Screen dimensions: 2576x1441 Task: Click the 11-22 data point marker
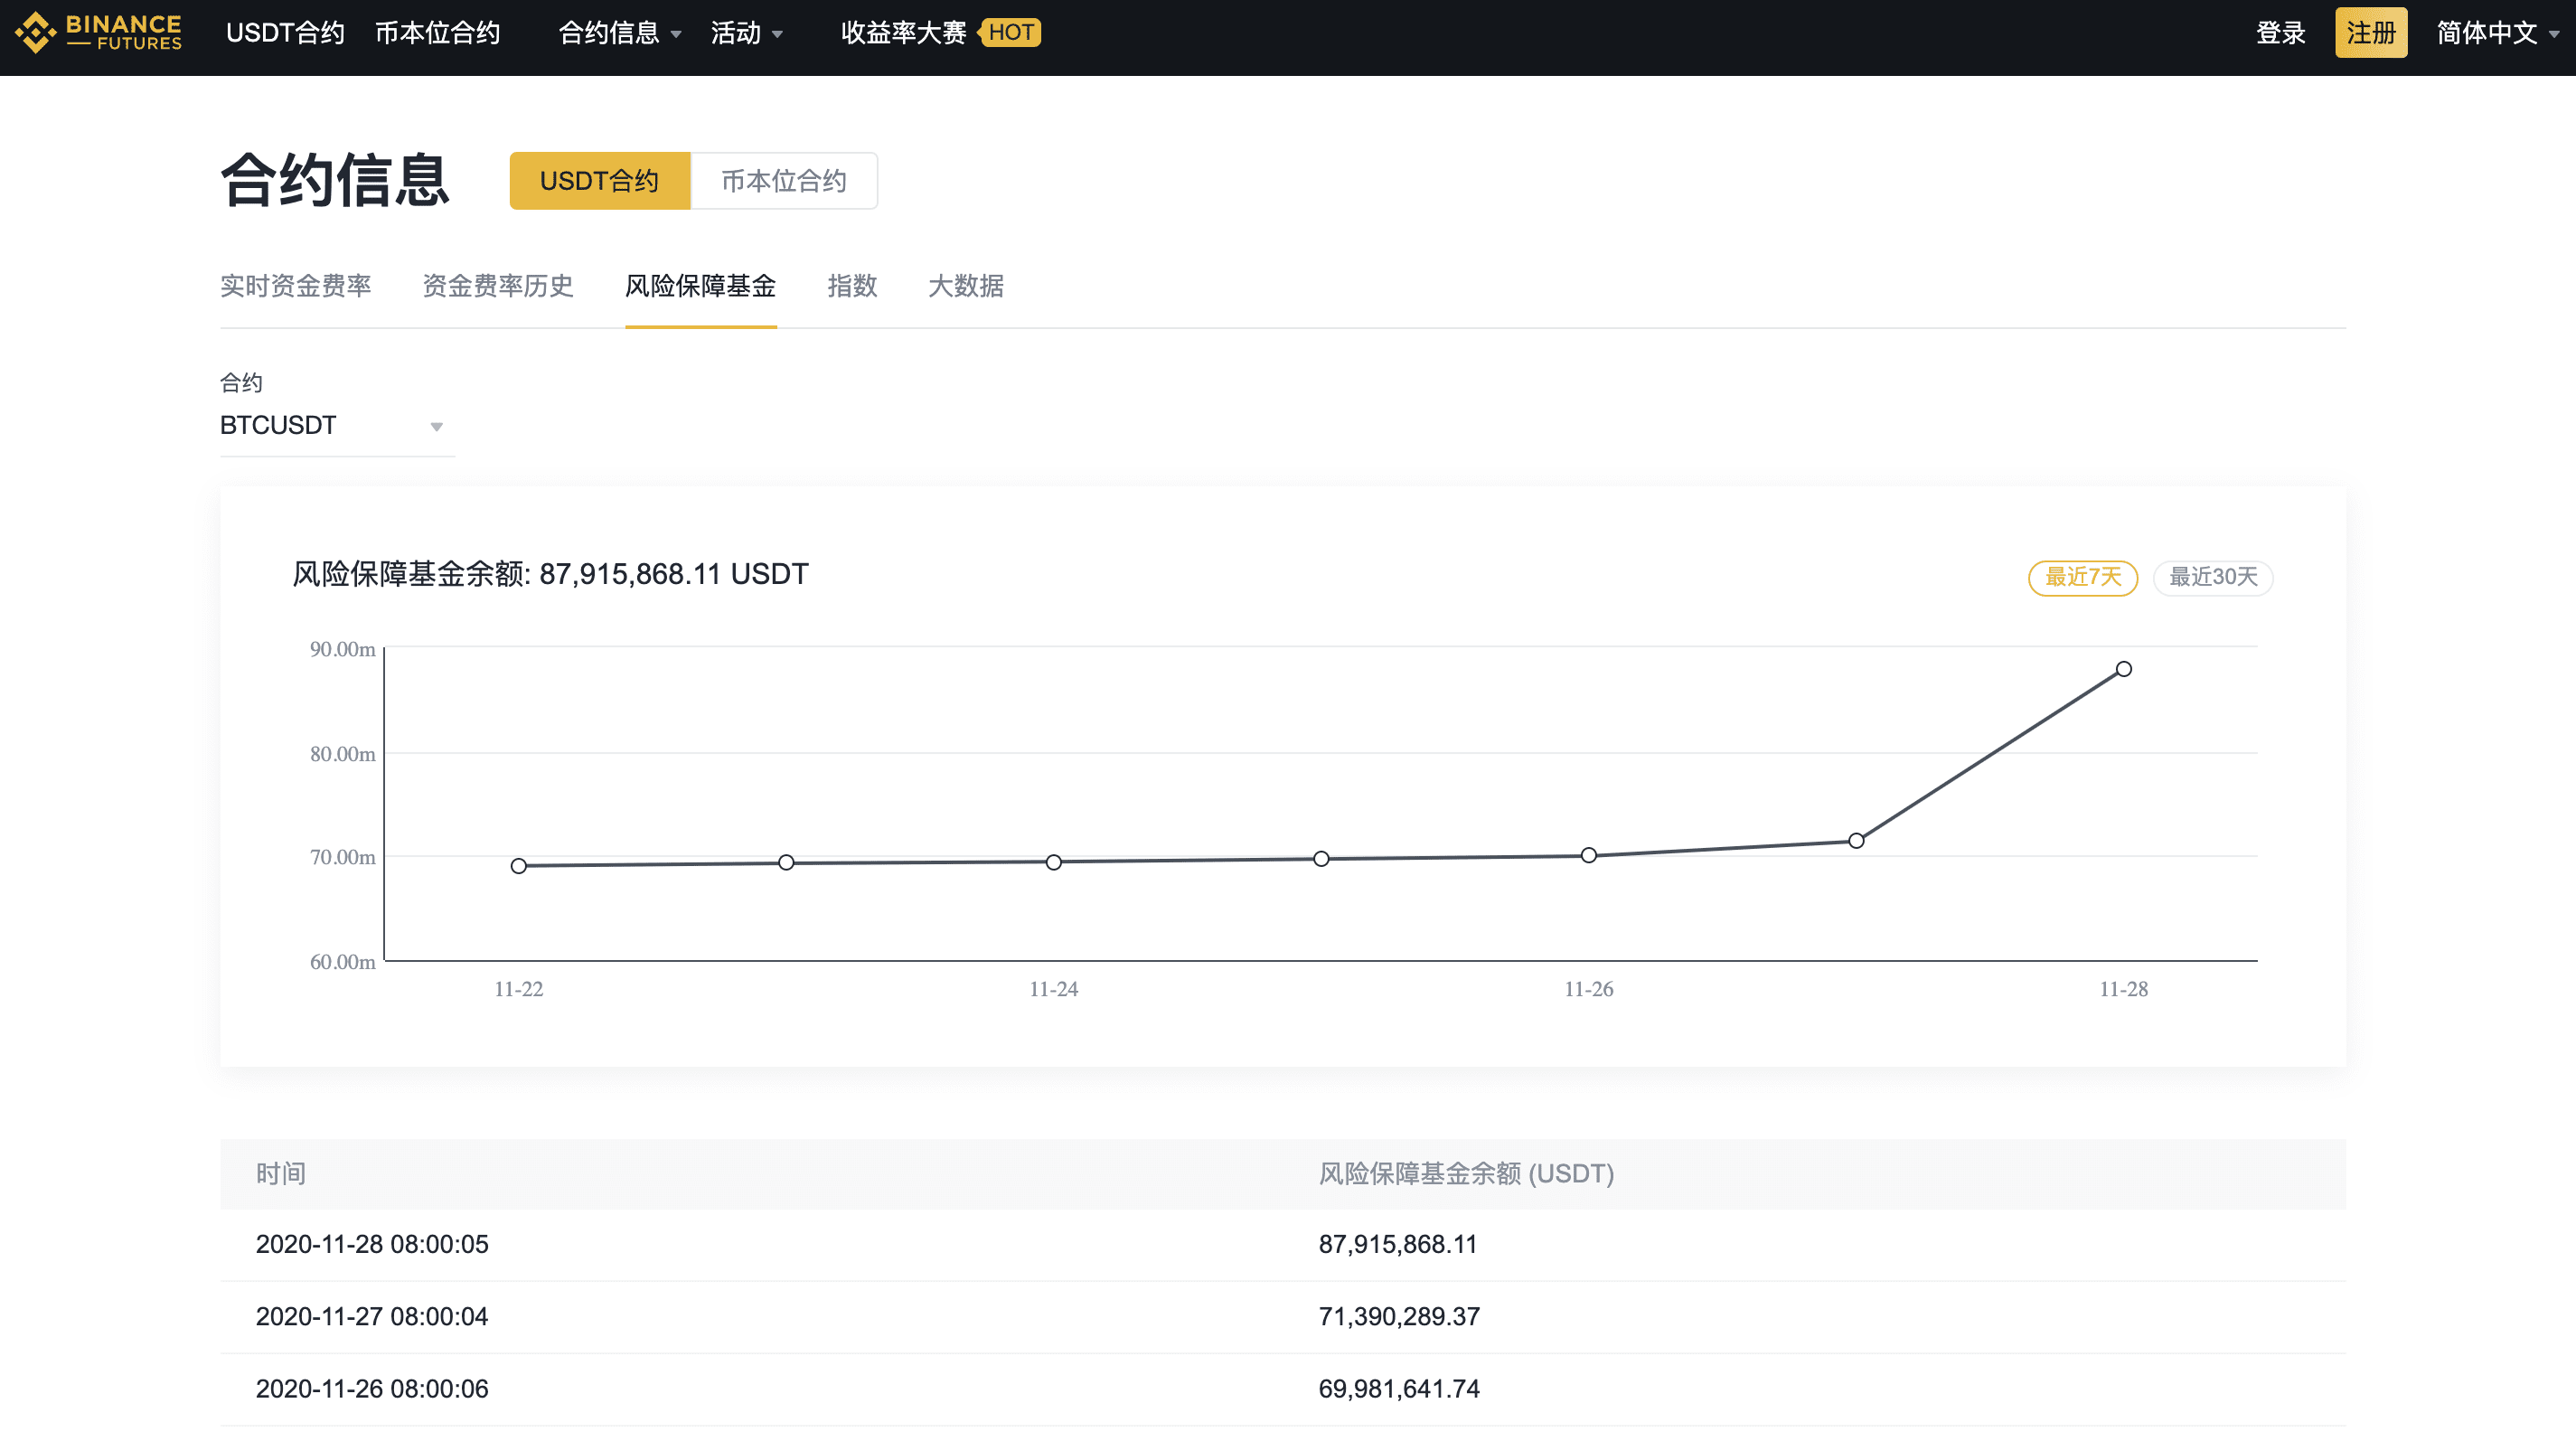pyautogui.click(x=519, y=866)
